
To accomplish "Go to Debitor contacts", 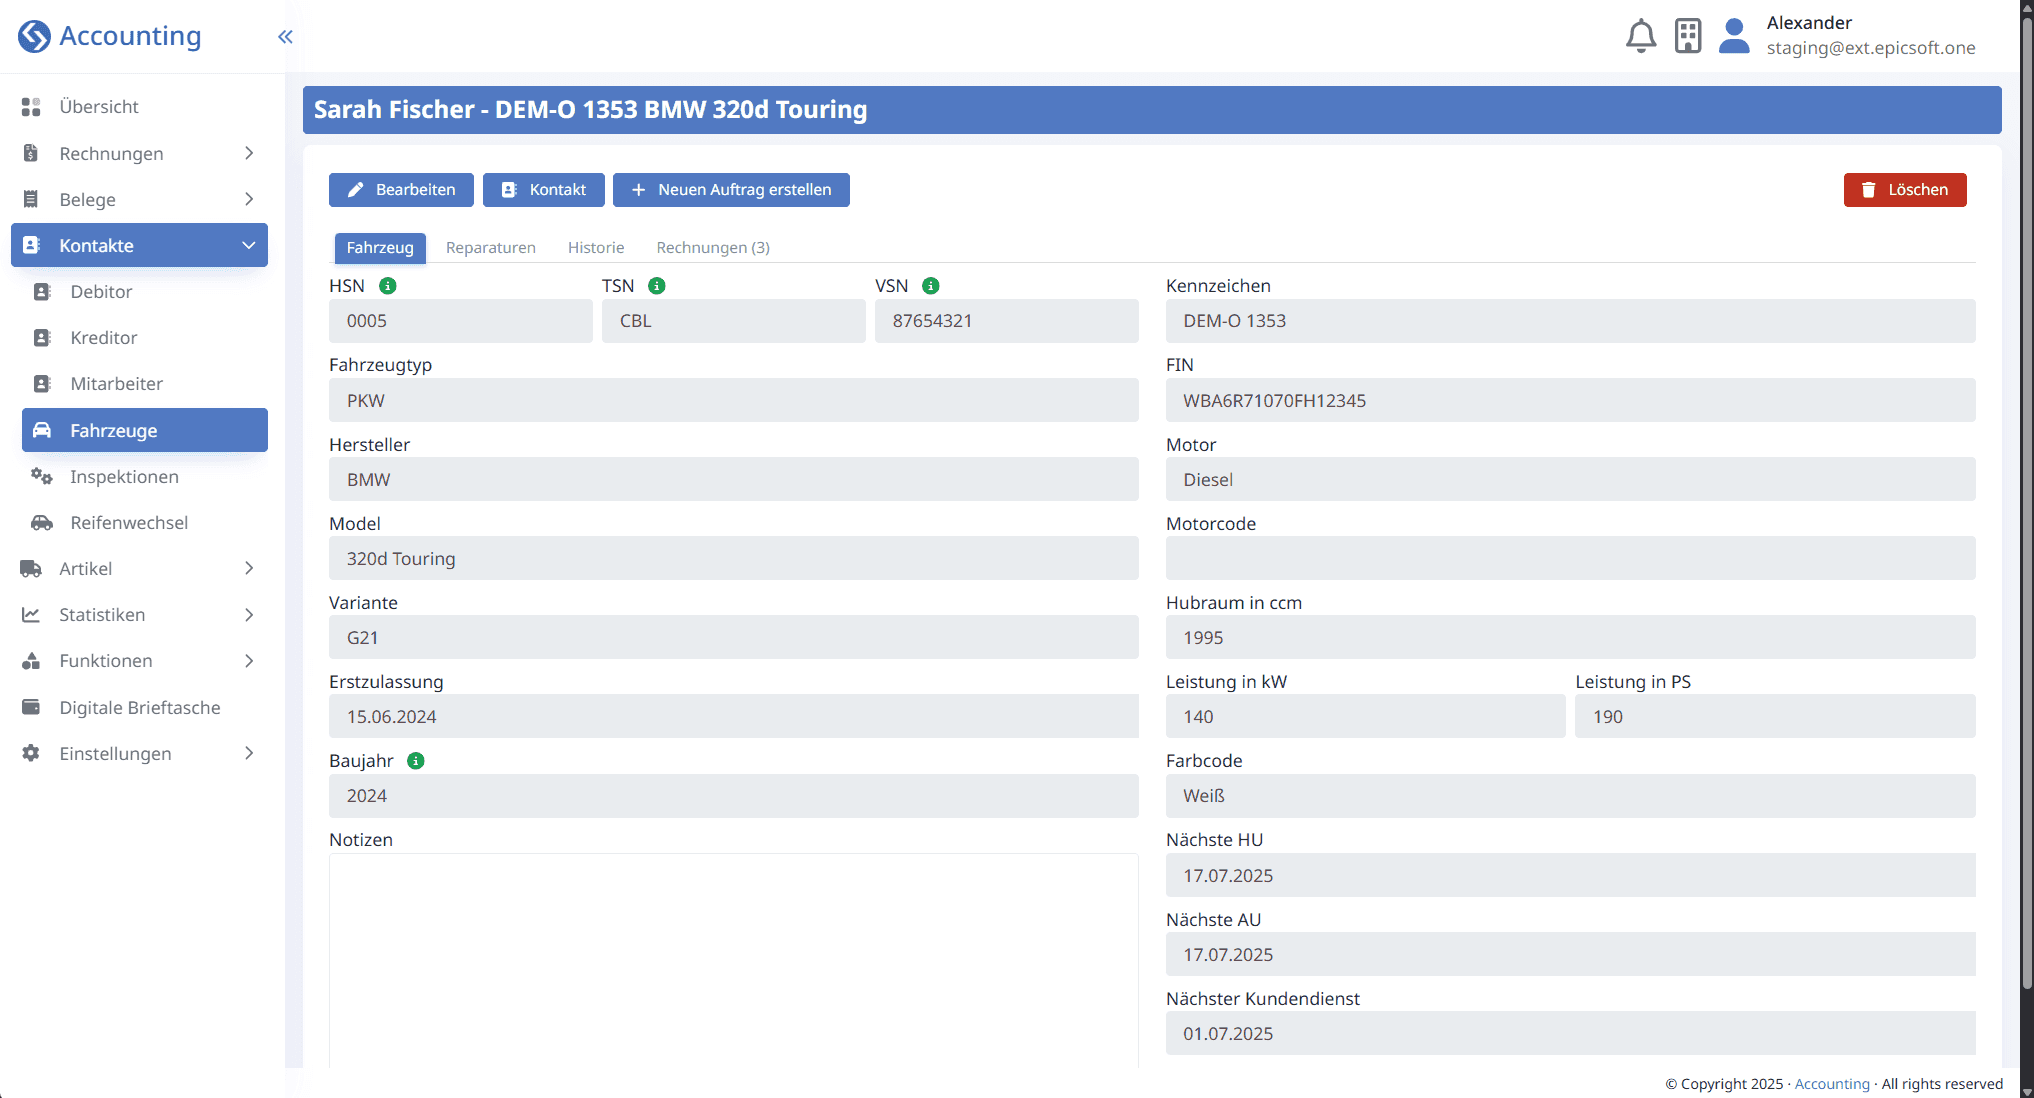I will click(144, 292).
